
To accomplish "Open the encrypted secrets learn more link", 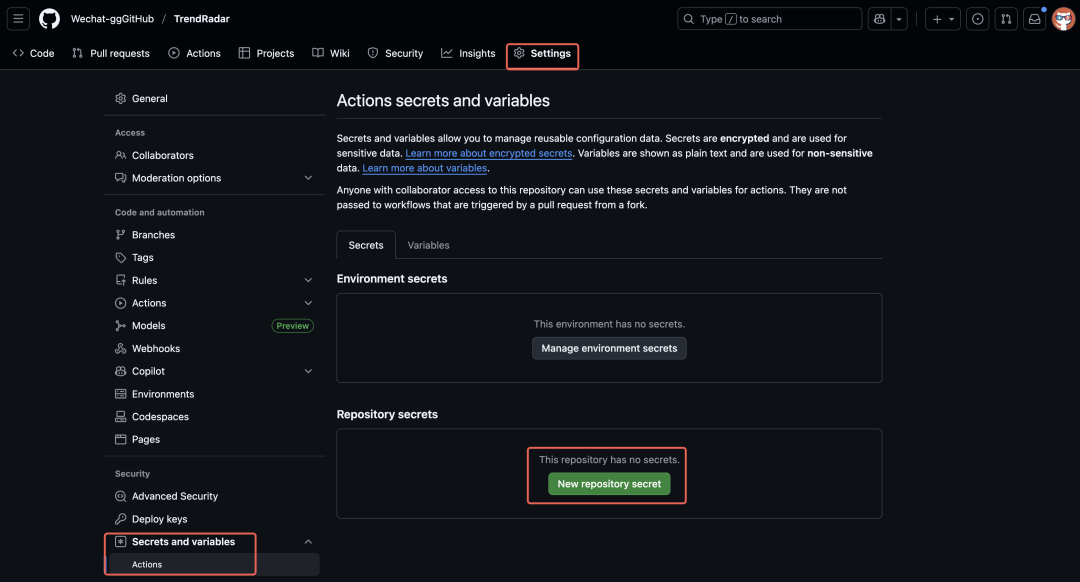I will [489, 152].
